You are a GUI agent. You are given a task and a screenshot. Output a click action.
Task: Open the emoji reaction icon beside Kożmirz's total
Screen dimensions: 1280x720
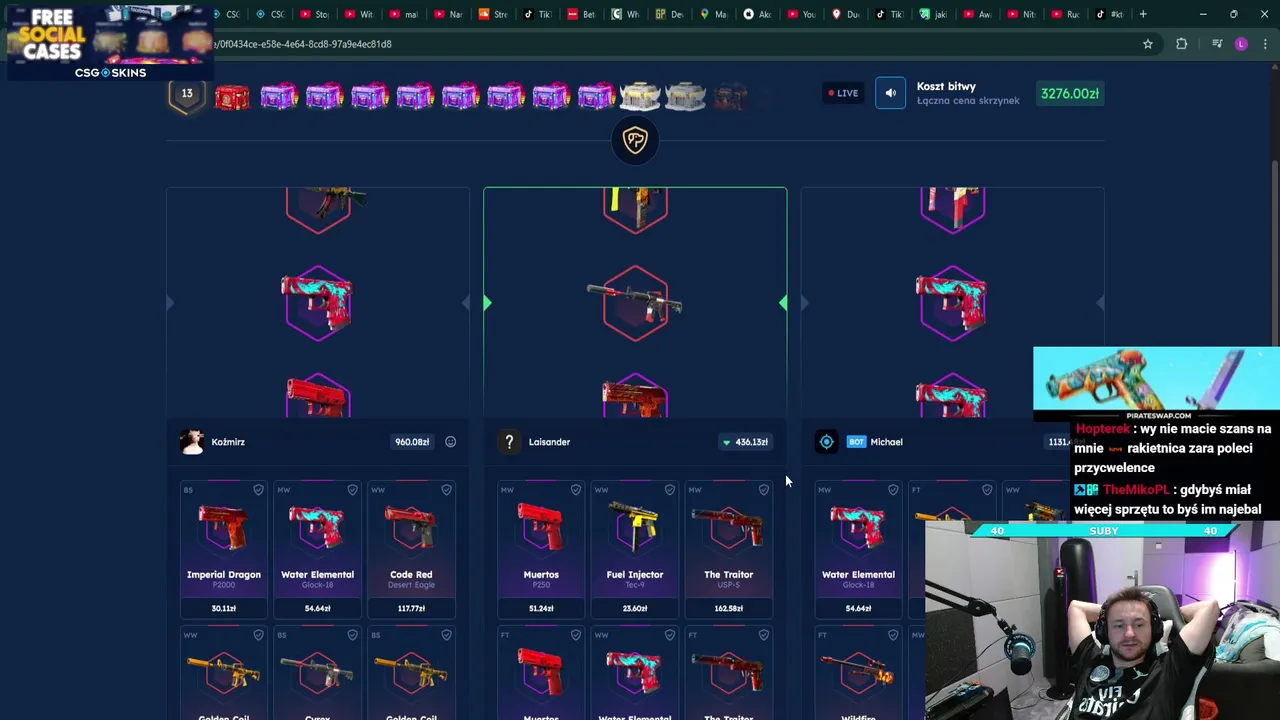pyautogui.click(x=450, y=442)
